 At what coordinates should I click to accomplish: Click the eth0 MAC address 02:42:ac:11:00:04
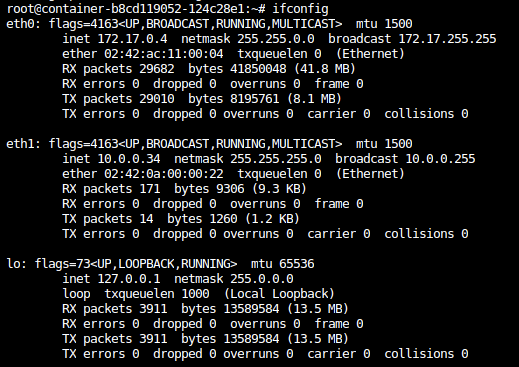[x=164, y=54]
